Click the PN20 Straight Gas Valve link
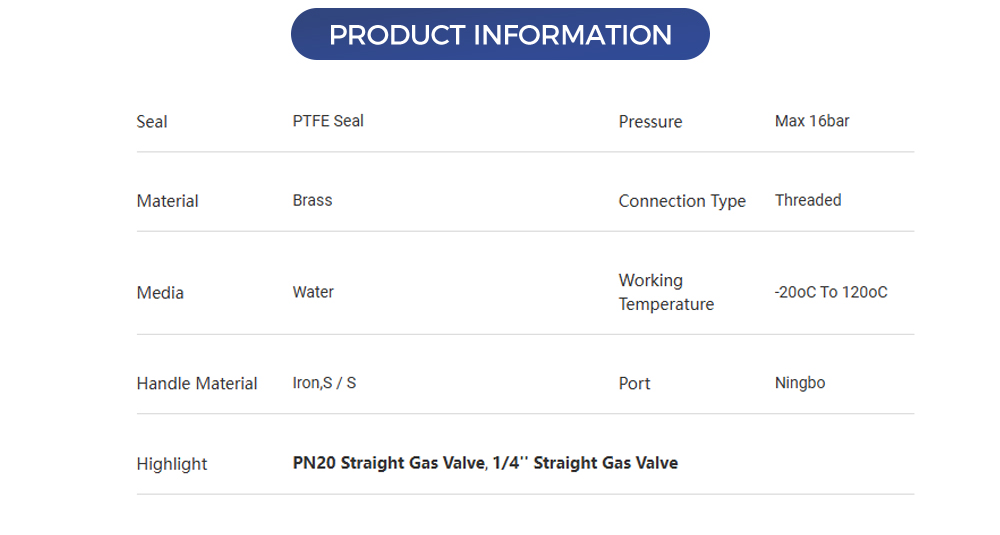Screen dimensions: 1000x535 388,463
